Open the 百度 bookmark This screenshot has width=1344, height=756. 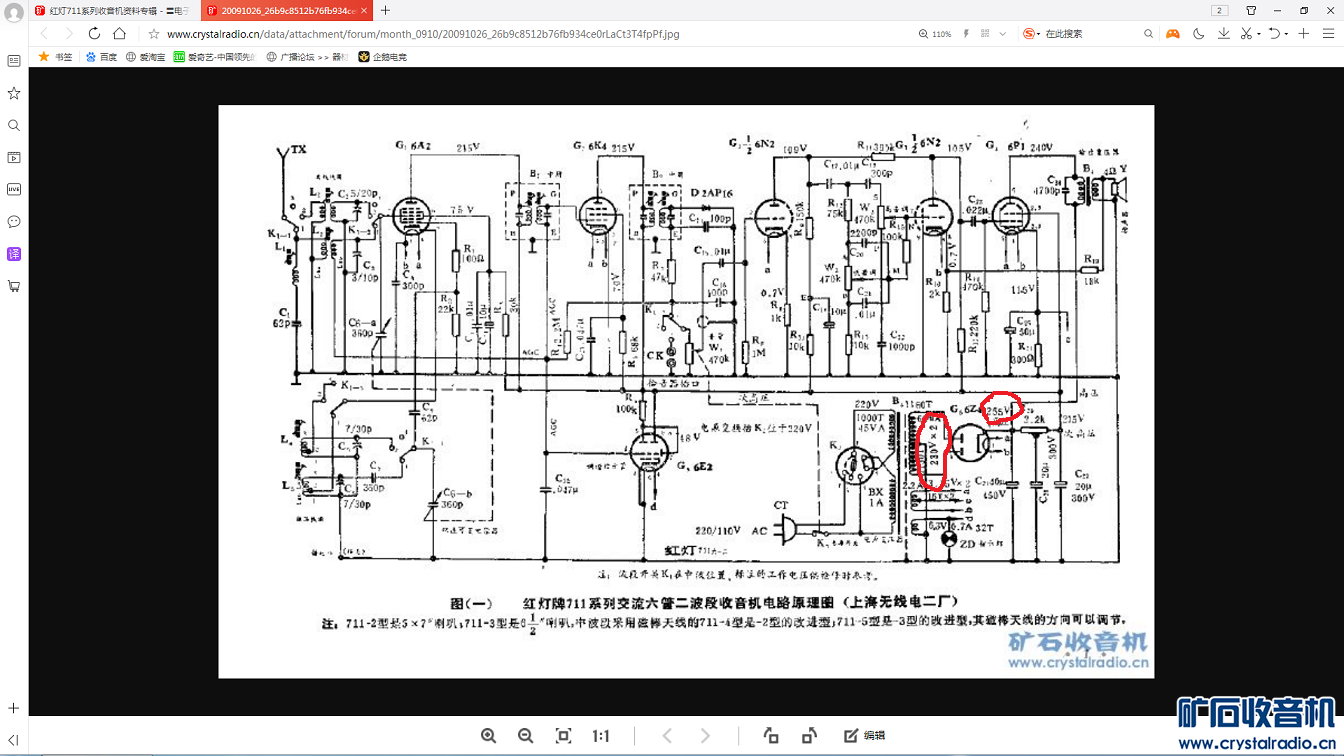tap(101, 57)
